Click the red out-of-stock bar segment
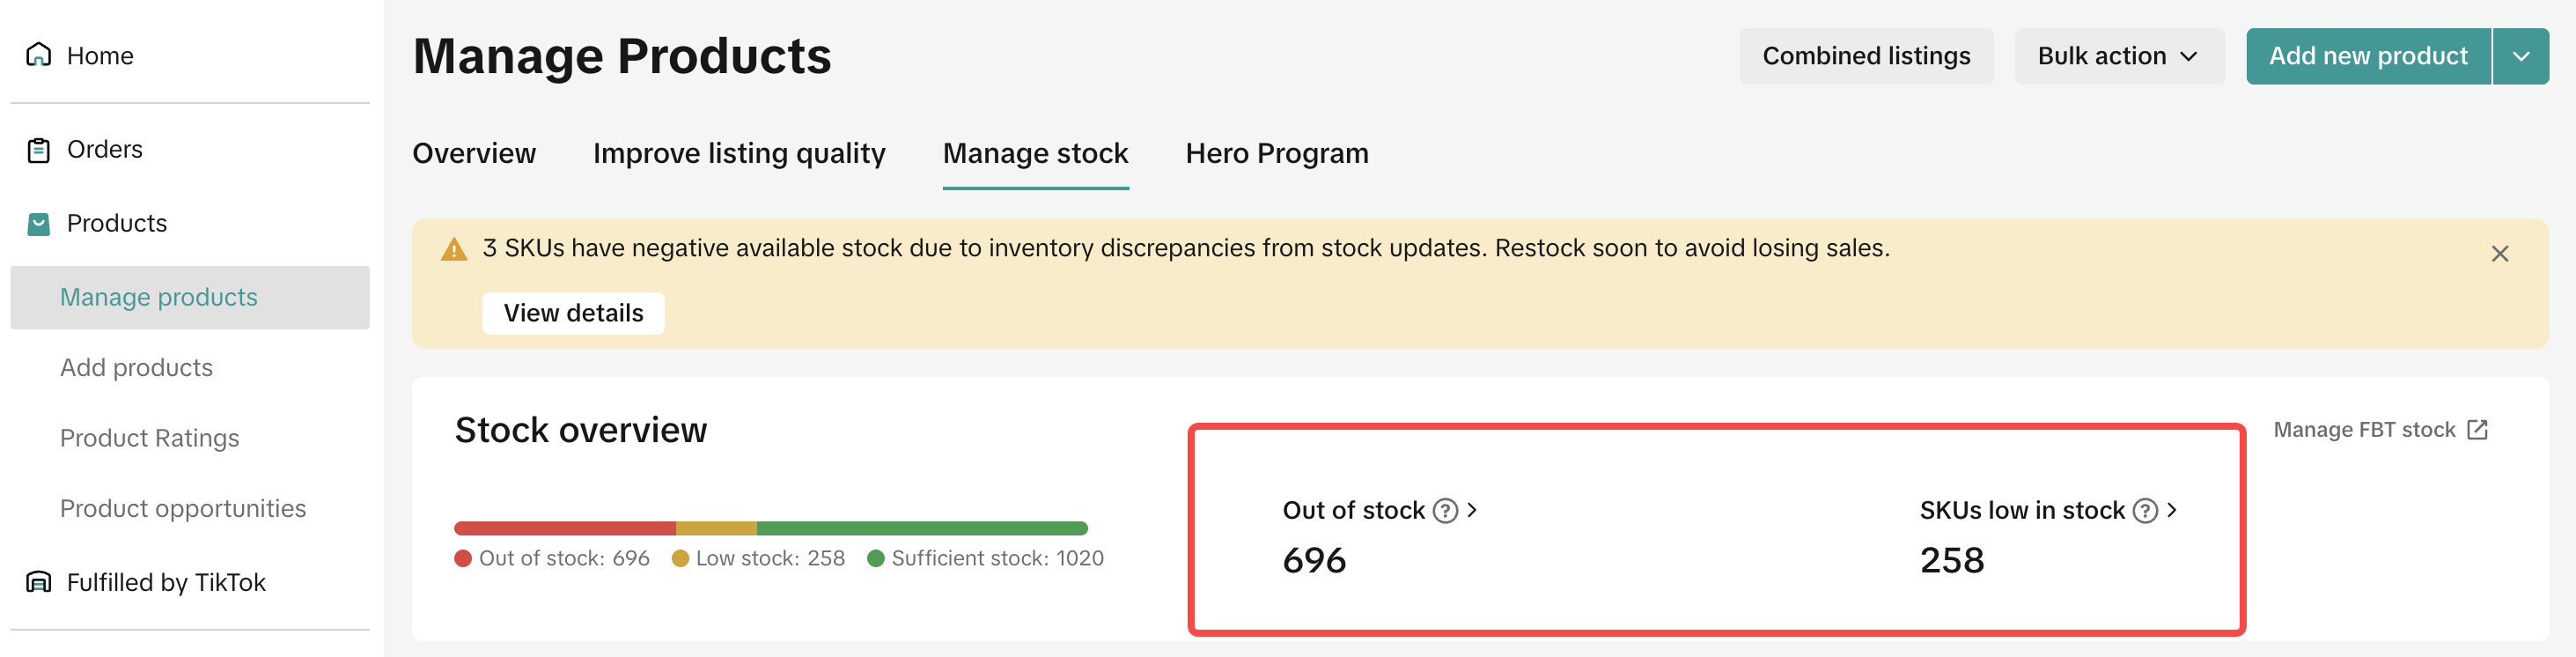Viewport: 2576px width, 657px height. [x=565, y=528]
